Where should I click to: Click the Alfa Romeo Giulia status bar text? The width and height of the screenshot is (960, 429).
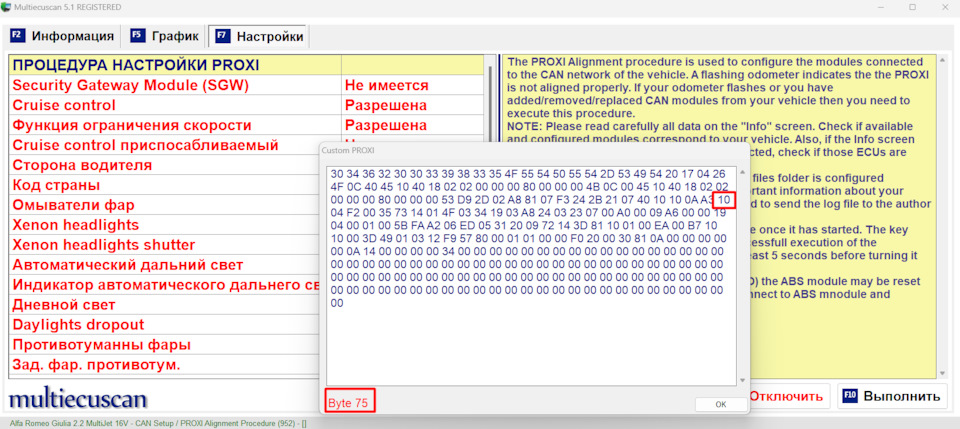158,423
